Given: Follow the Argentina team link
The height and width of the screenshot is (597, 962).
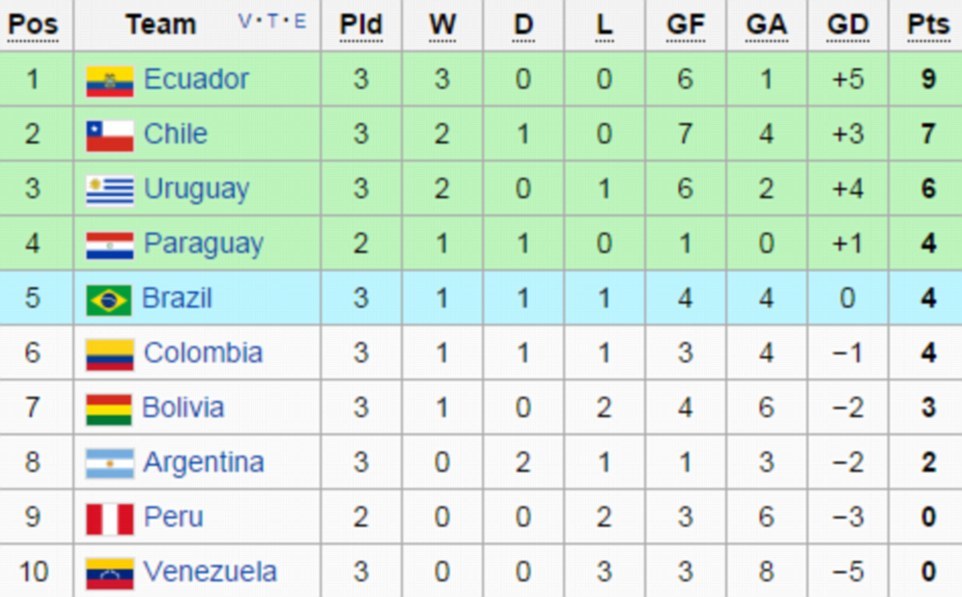Looking at the screenshot, I should (x=203, y=463).
